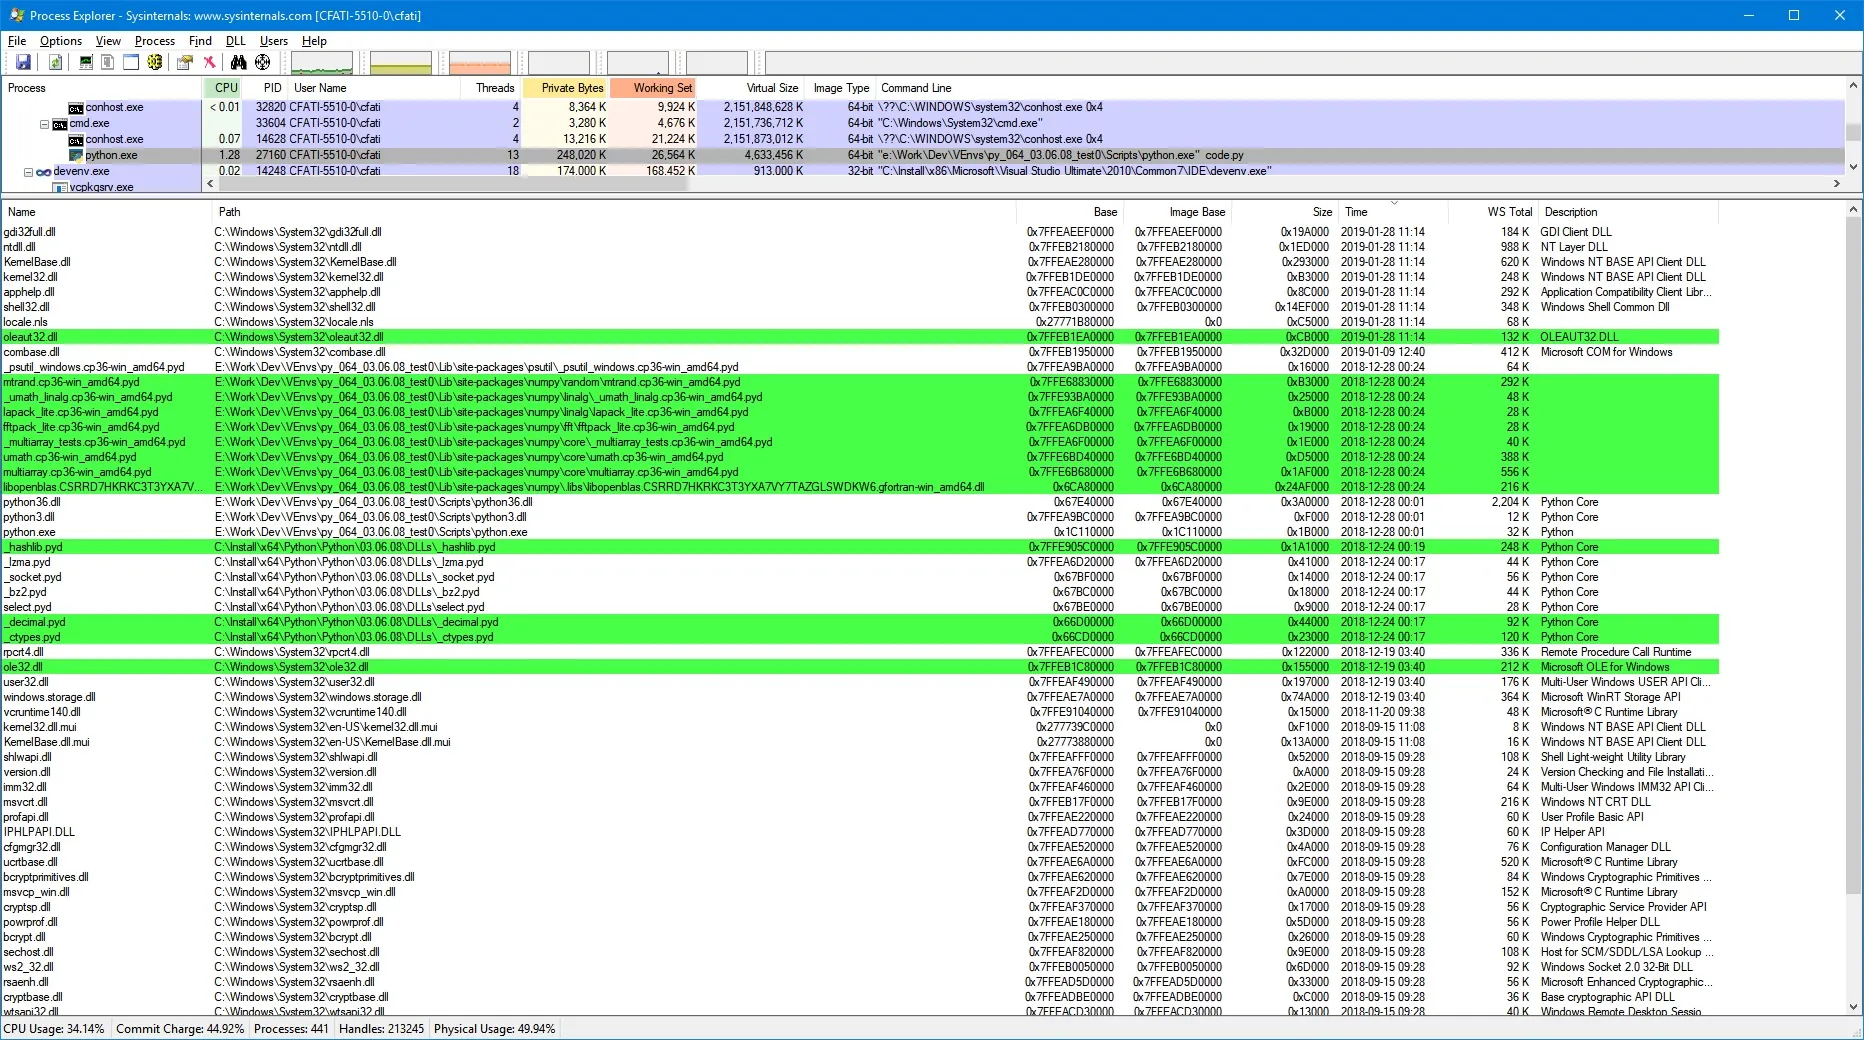Sort DLLs by the Time column header
Viewport: 1864px width, 1040px height.
pyautogui.click(x=1394, y=212)
